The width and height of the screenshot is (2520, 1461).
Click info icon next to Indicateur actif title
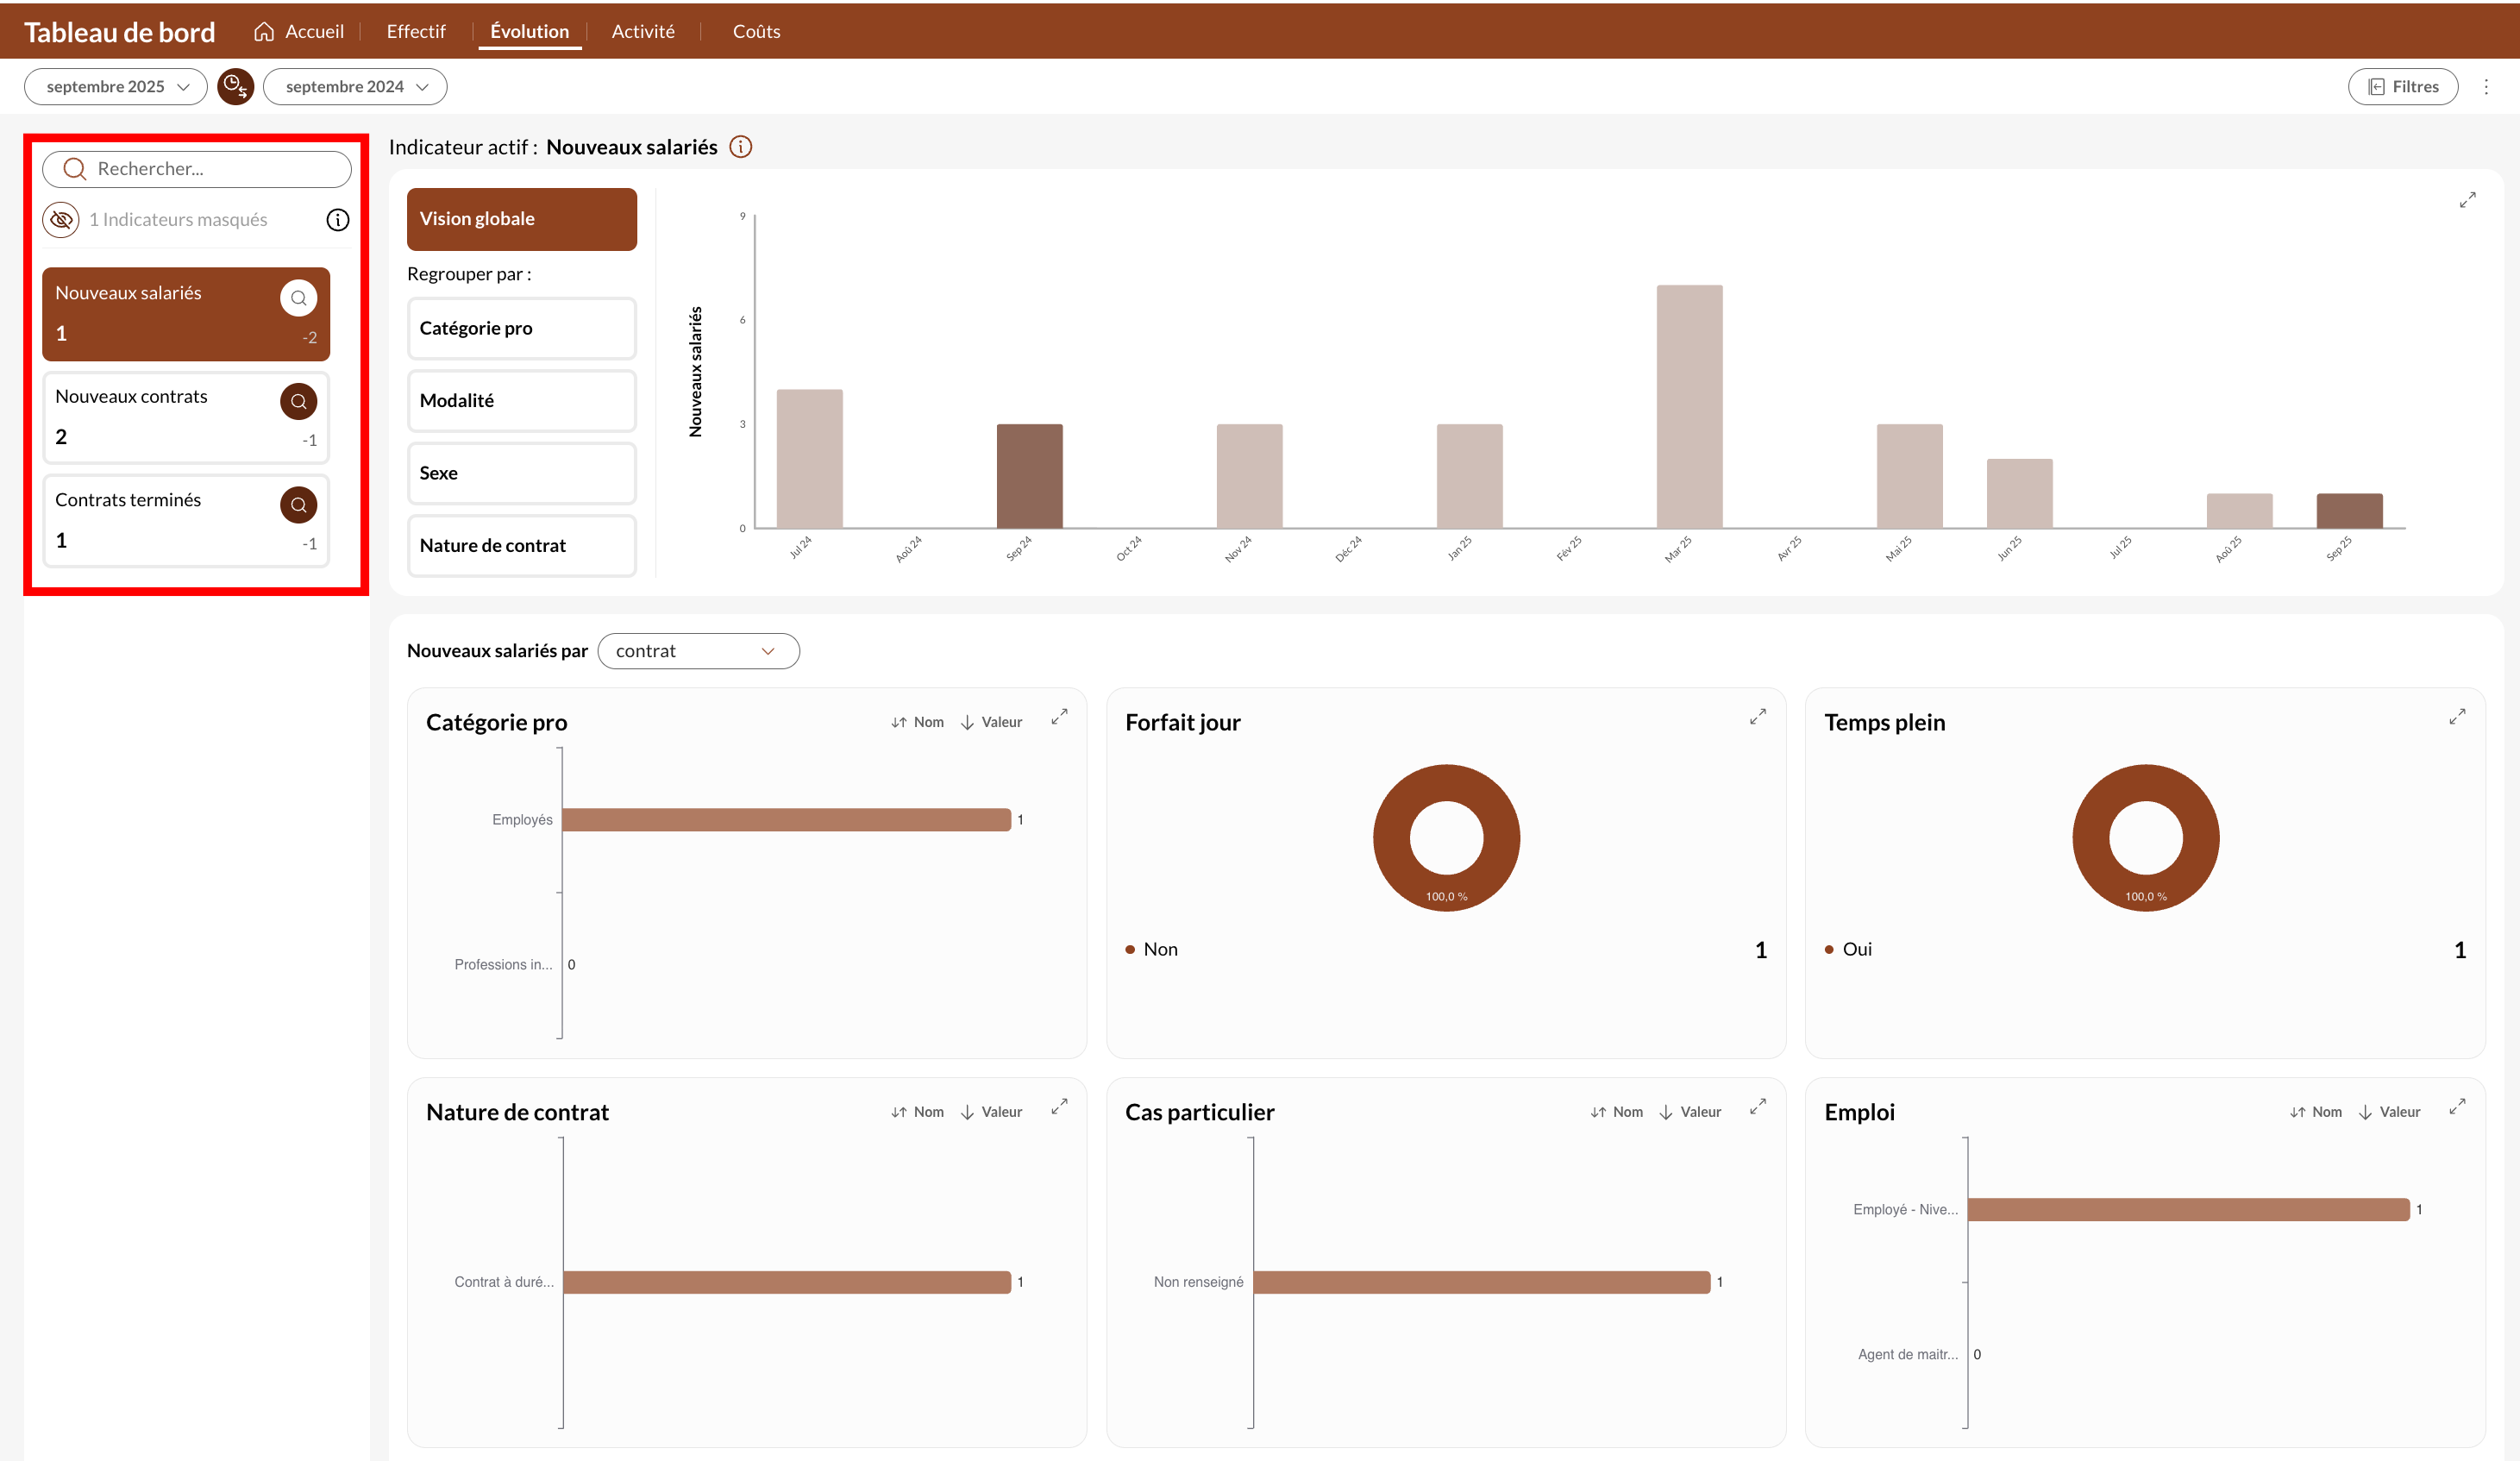[x=741, y=147]
